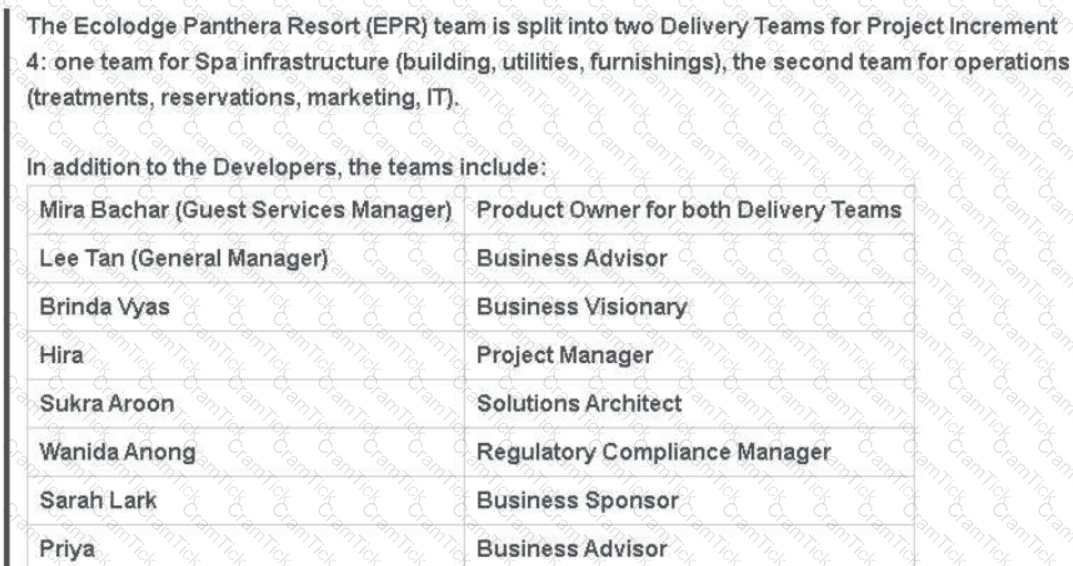Select the Sukra Aroon name cell
The image size is (1073, 566).
pyautogui.click(x=246, y=404)
